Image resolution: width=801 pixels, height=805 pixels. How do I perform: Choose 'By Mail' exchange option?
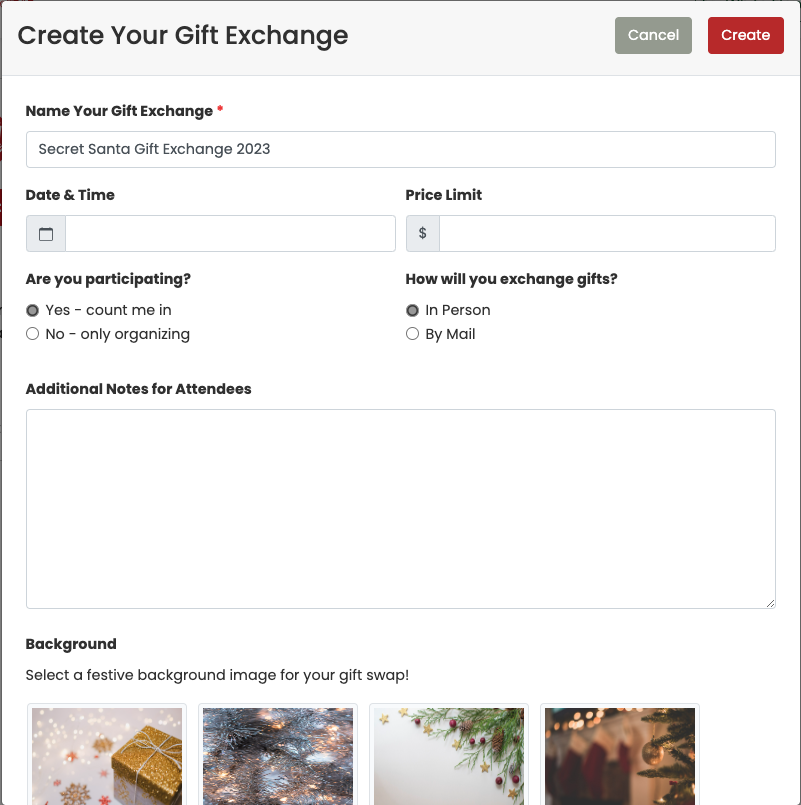[412, 335]
